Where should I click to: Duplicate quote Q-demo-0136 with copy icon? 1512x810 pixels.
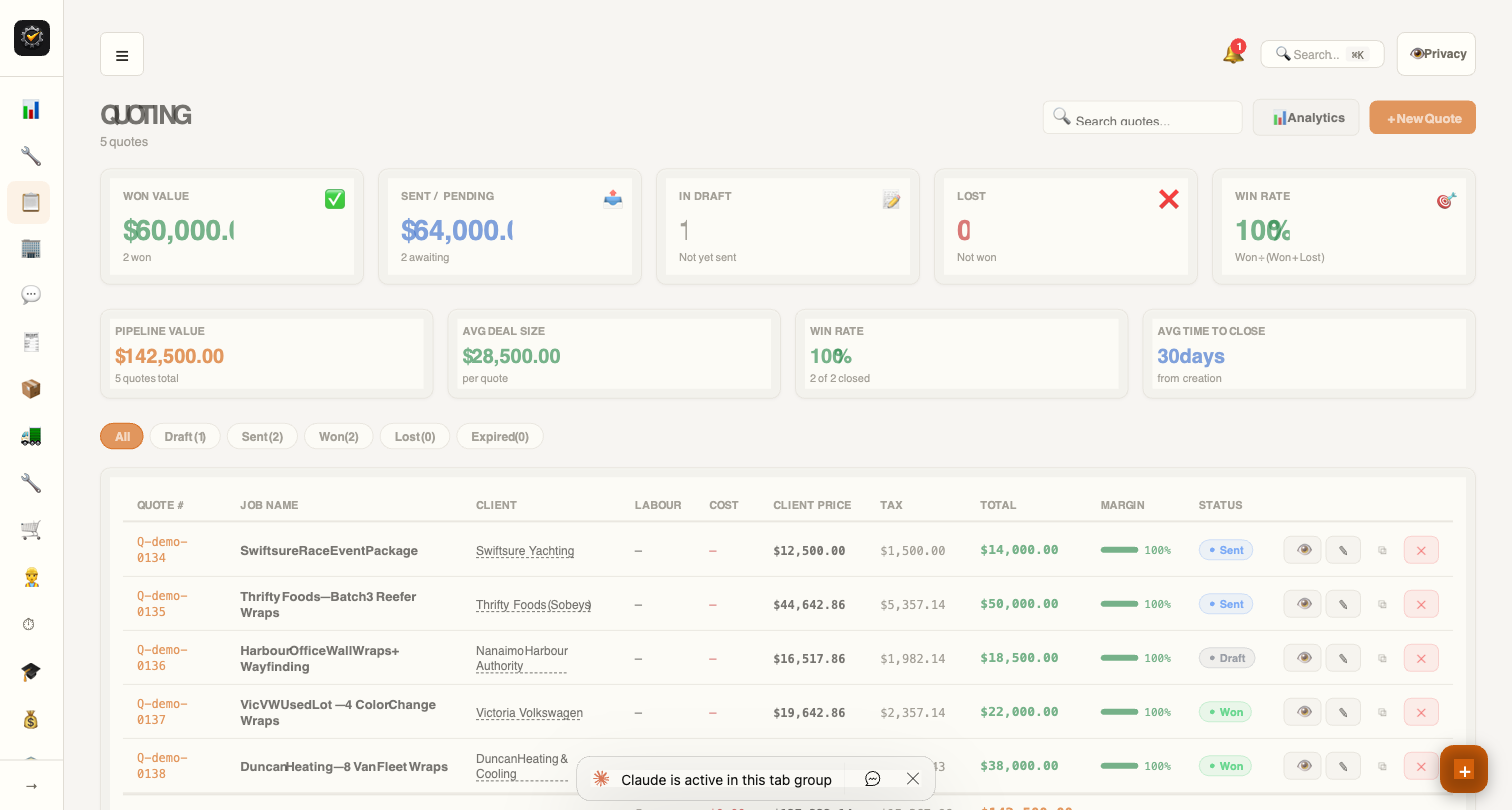click(1382, 658)
